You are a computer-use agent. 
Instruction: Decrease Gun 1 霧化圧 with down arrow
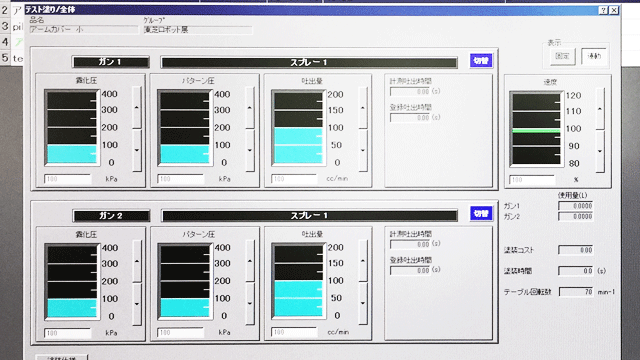137,150
